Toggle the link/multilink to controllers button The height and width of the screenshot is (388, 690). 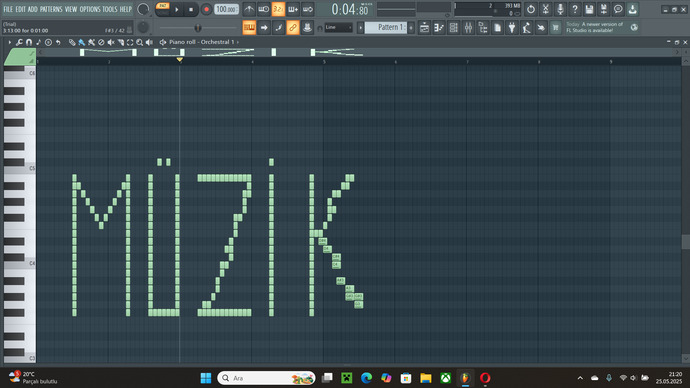[293, 28]
